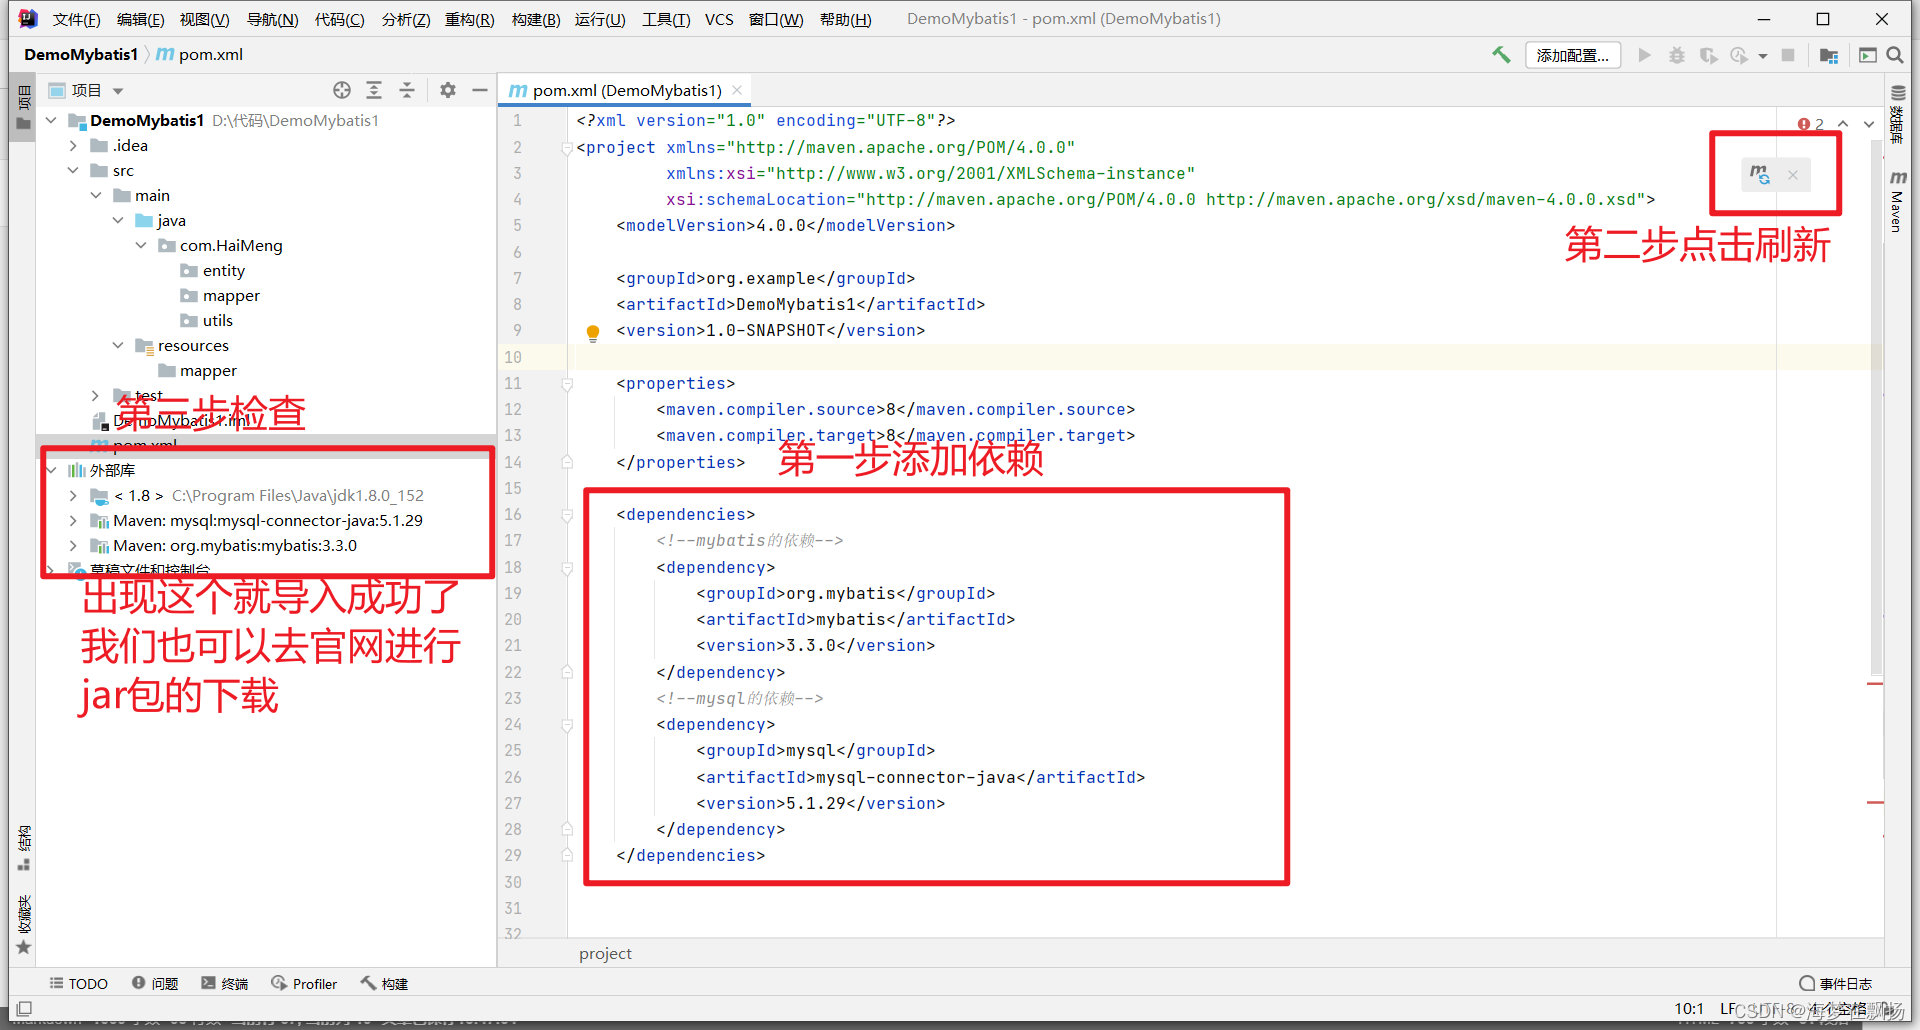Open the 编辑(E) menu
Viewport: 1920px width, 1030px height.
click(140, 19)
